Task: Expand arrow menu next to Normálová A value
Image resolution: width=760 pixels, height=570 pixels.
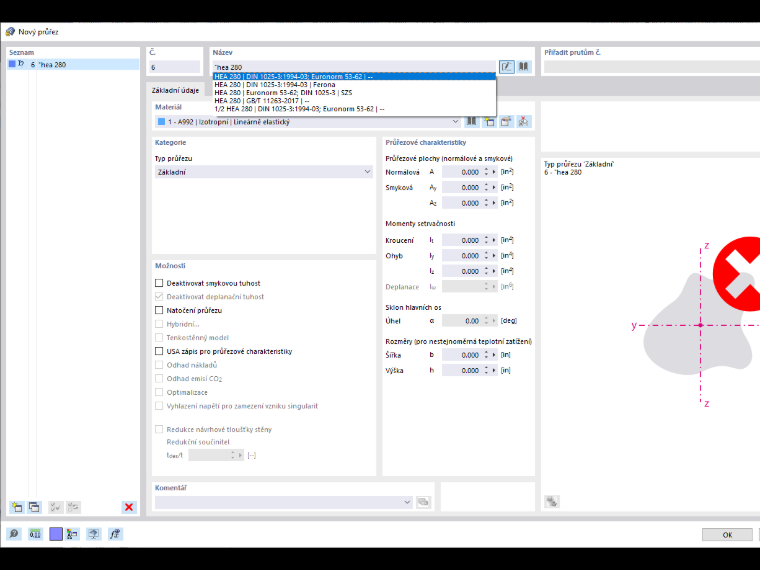Action: click(x=494, y=172)
